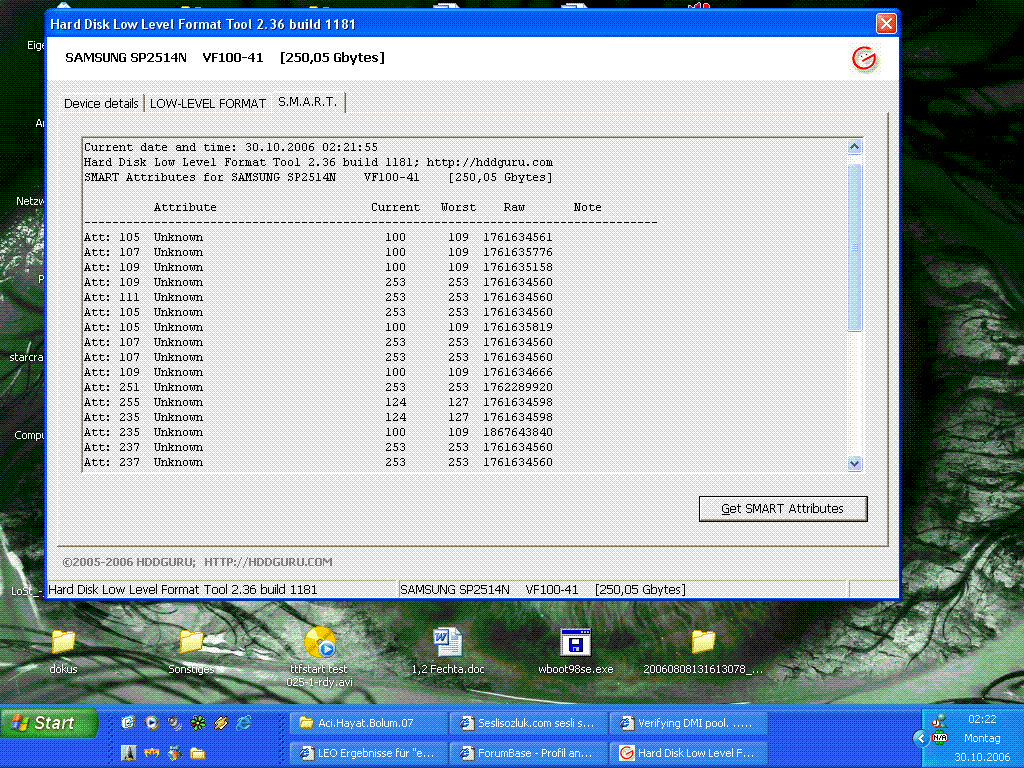Image resolution: width=1024 pixels, height=768 pixels.
Task: Click the SMART list scroll down arrow
Action: pyautogui.click(x=854, y=464)
